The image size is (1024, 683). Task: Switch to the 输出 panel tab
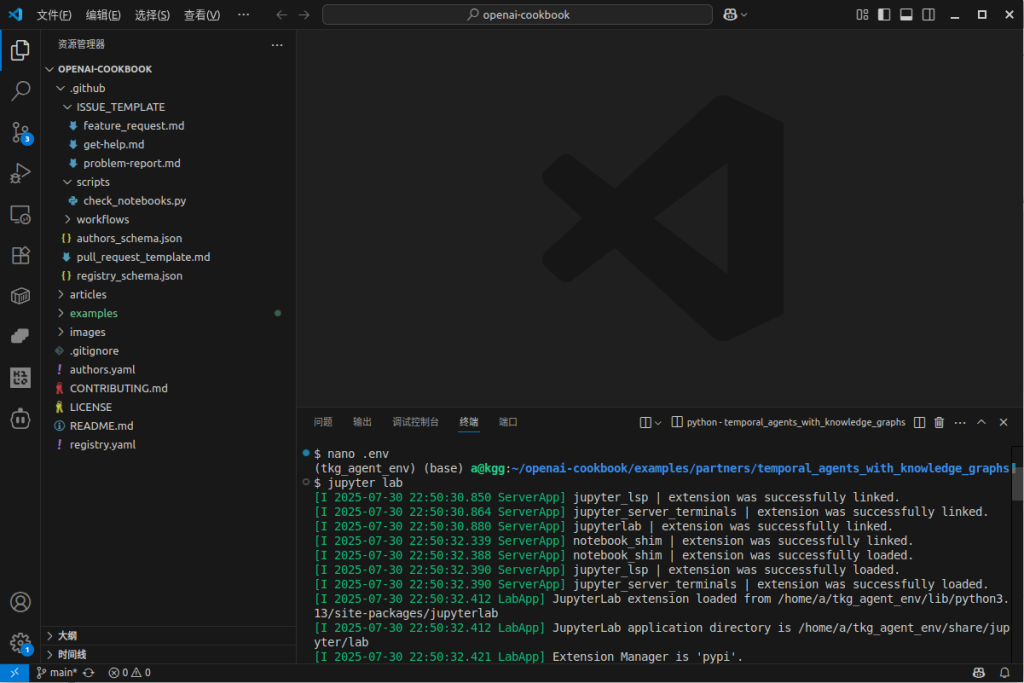(362, 422)
